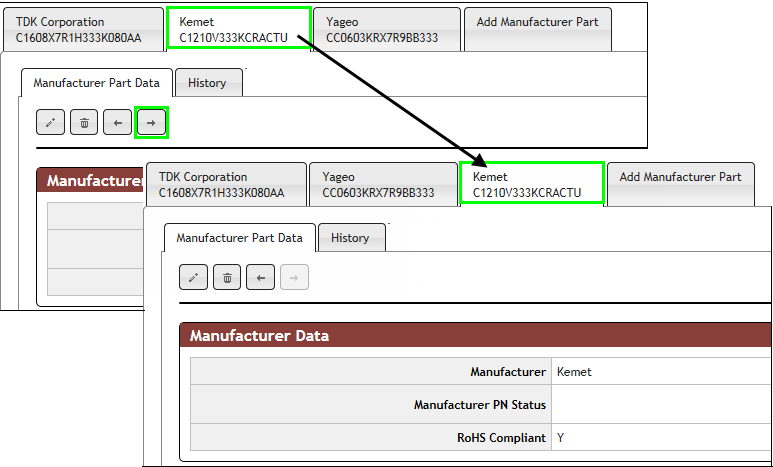This screenshot has height=467, width=773.
Task: Click the edit pencil icon in the back window
Action: point(50,122)
